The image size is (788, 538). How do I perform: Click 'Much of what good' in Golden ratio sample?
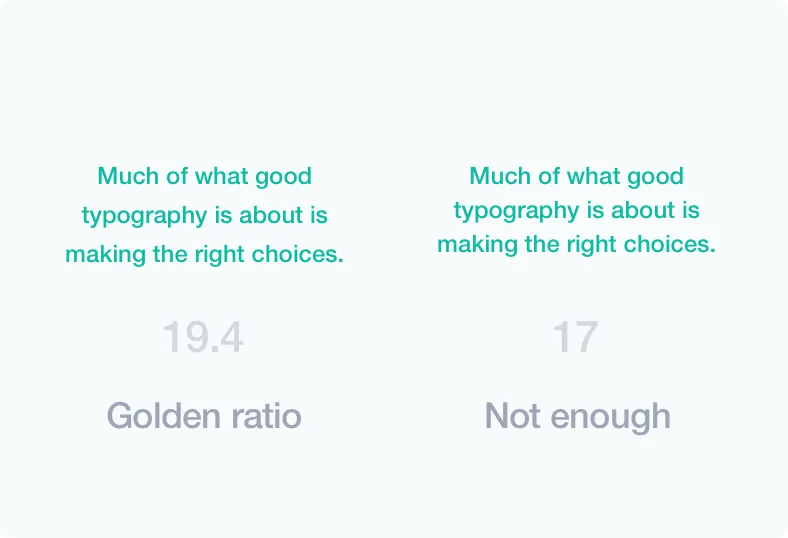point(204,177)
